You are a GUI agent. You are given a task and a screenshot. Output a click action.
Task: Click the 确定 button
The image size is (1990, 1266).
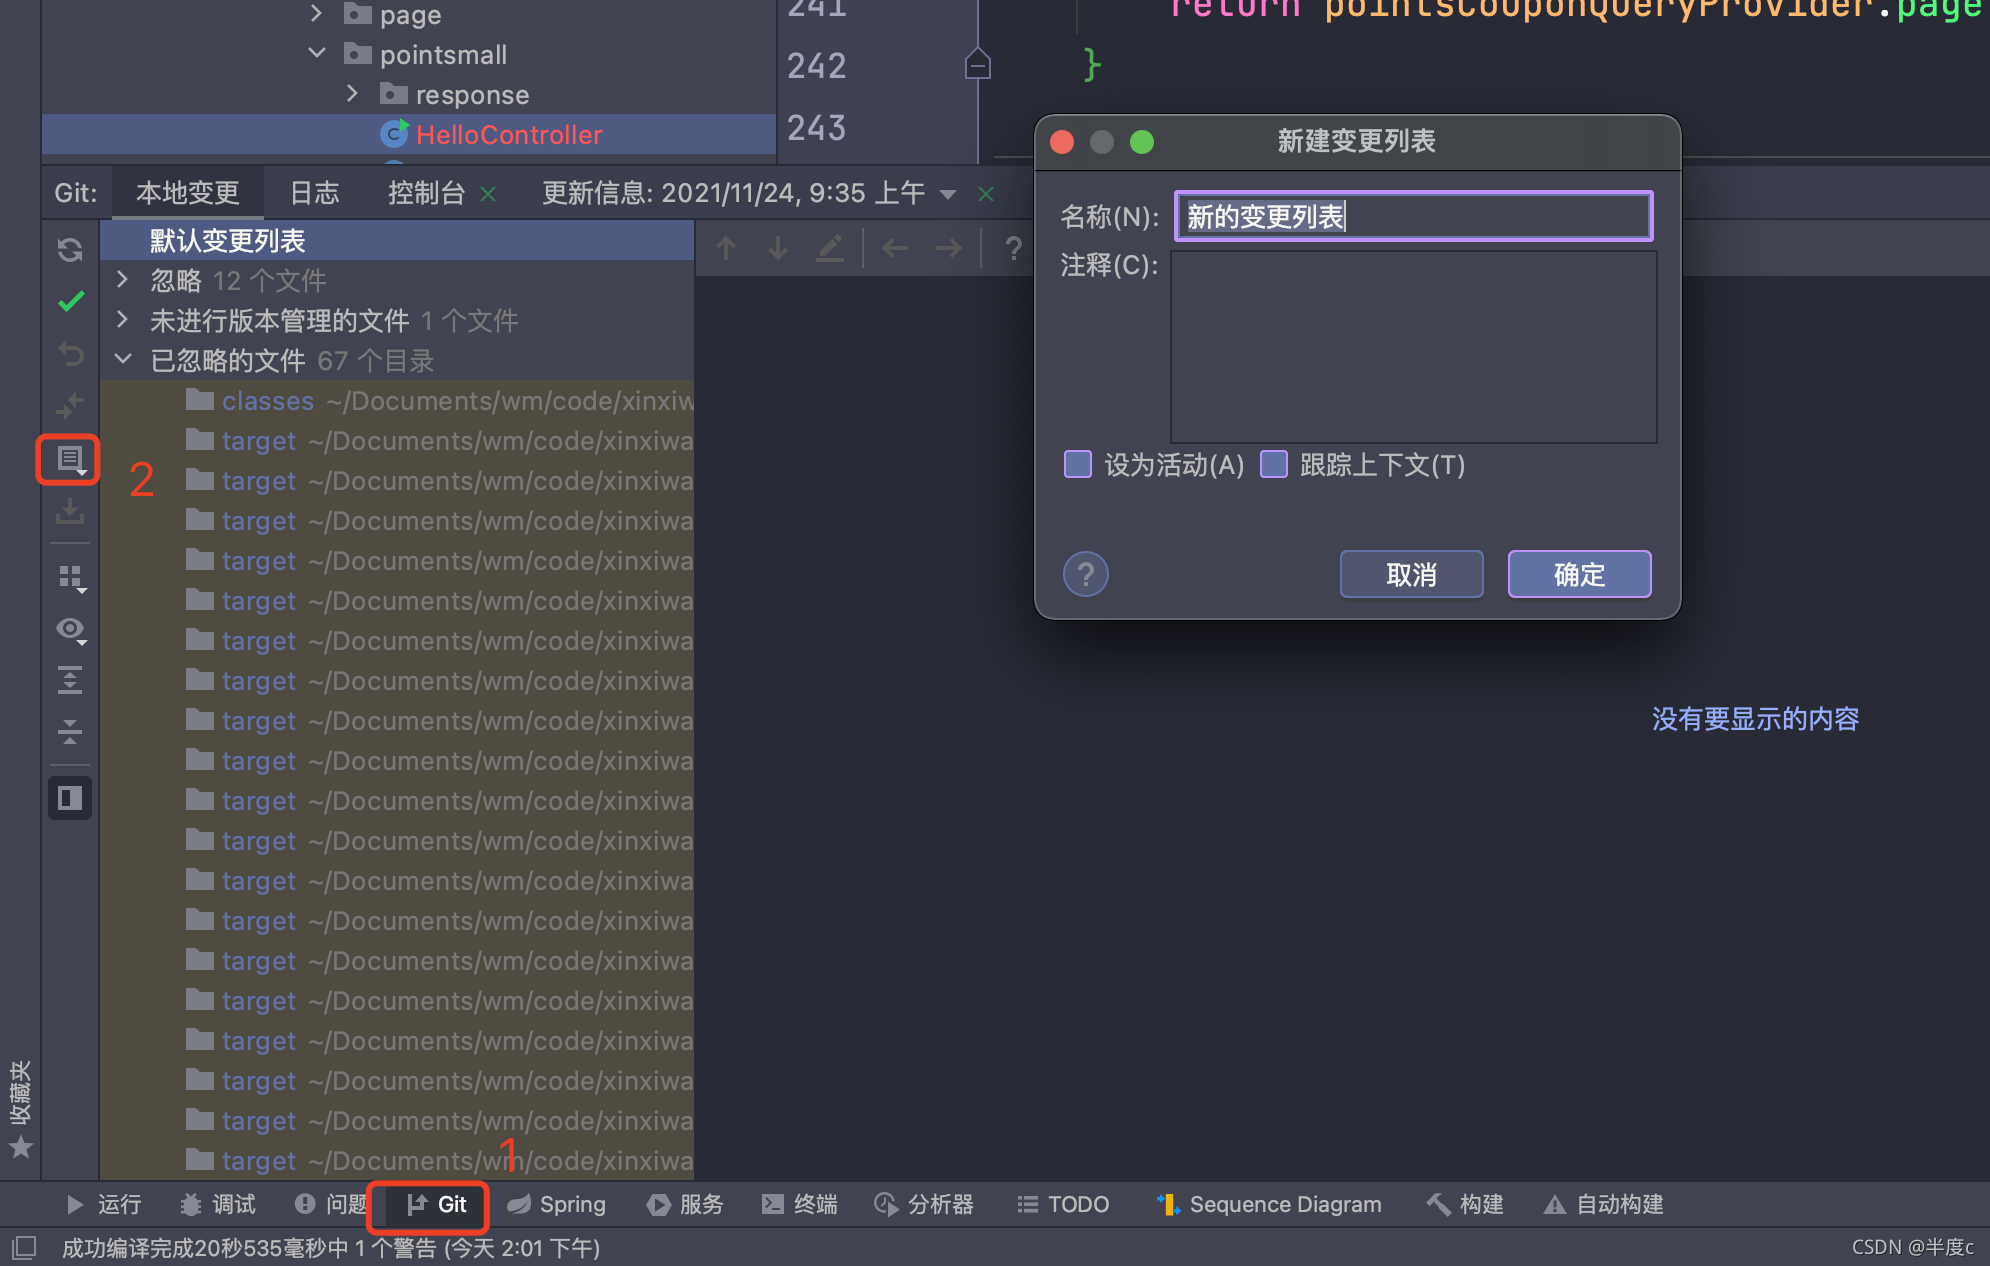pyautogui.click(x=1579, y=574)
